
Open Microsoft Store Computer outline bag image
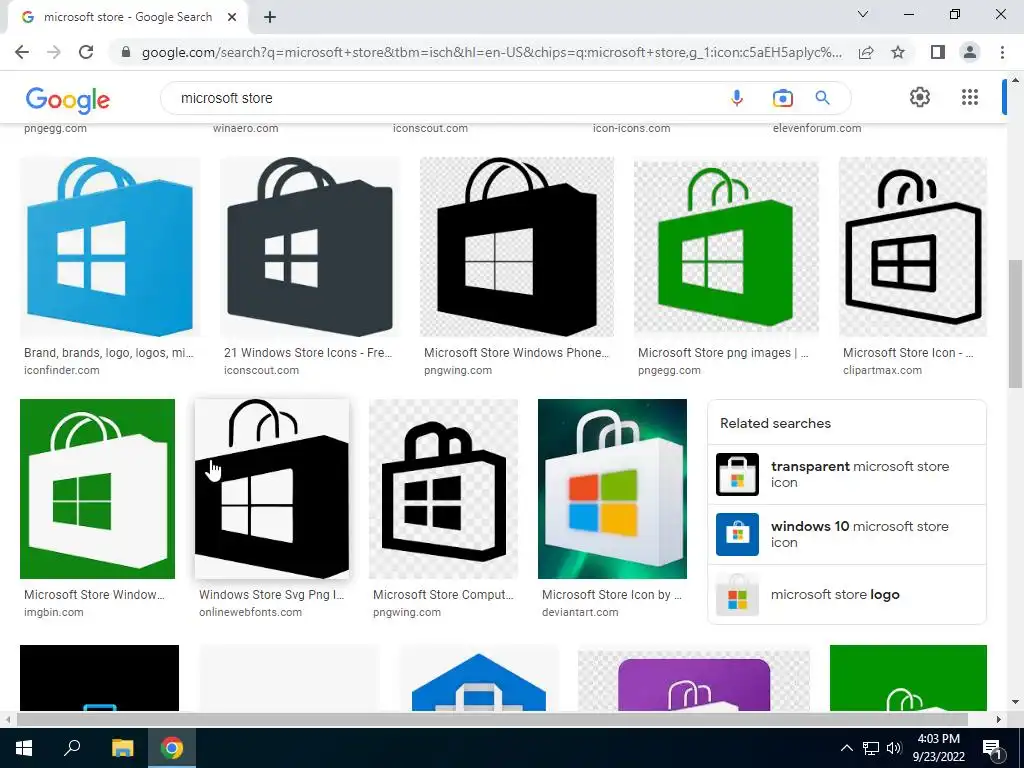443,488
